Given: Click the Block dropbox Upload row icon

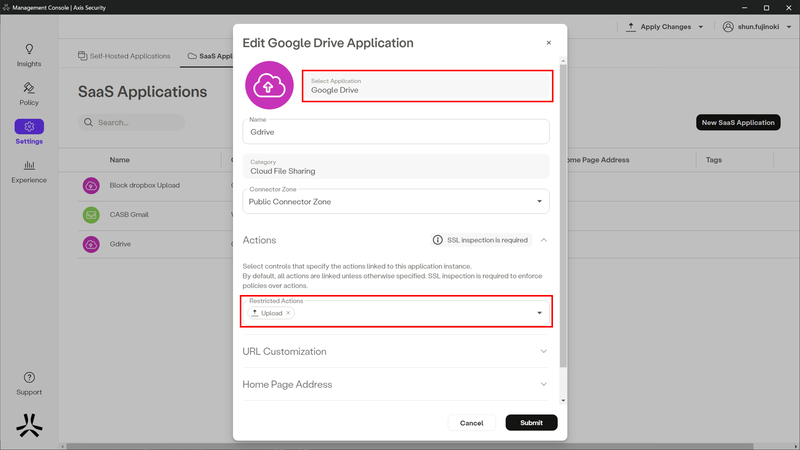Looking at the screenshot, I should [91, 186].
